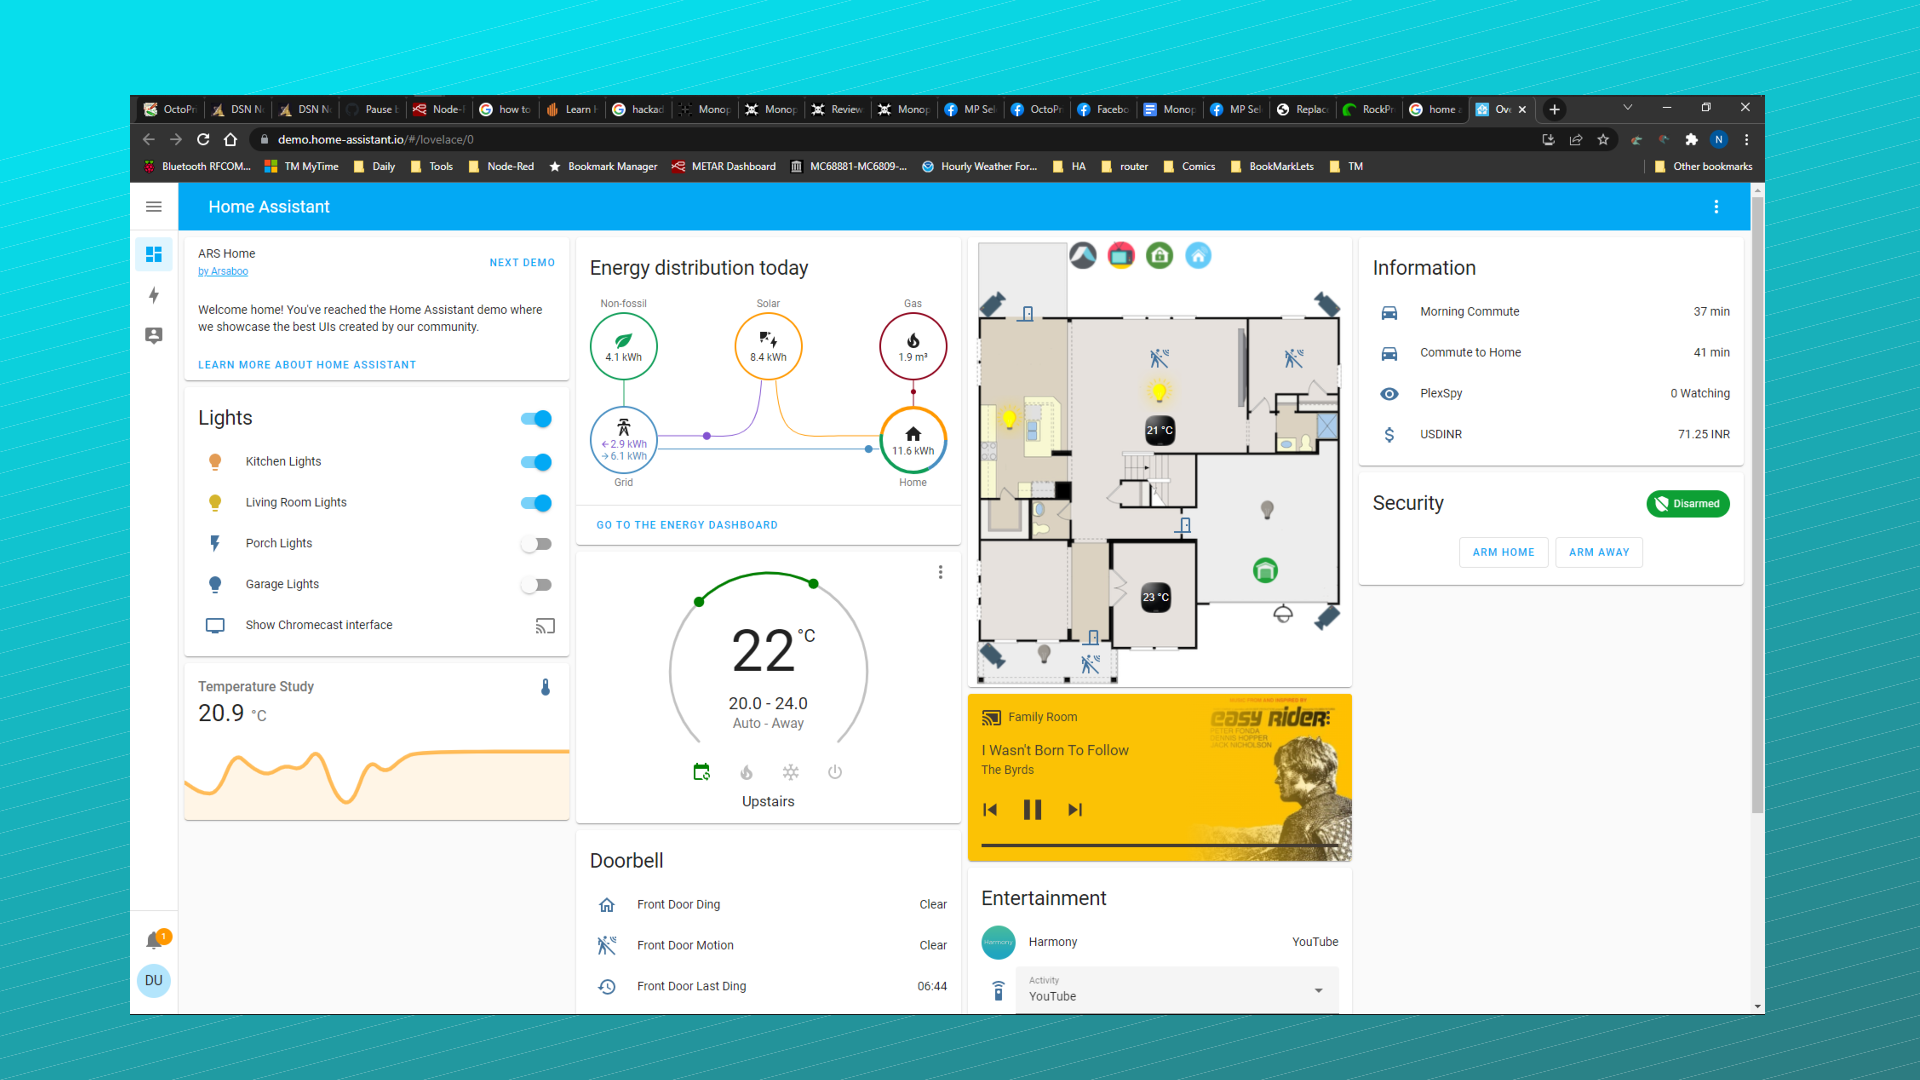Skip to next track in Family Room
The width and height of the screenshot is (1920, 1080).
[x=1075, y=810]
